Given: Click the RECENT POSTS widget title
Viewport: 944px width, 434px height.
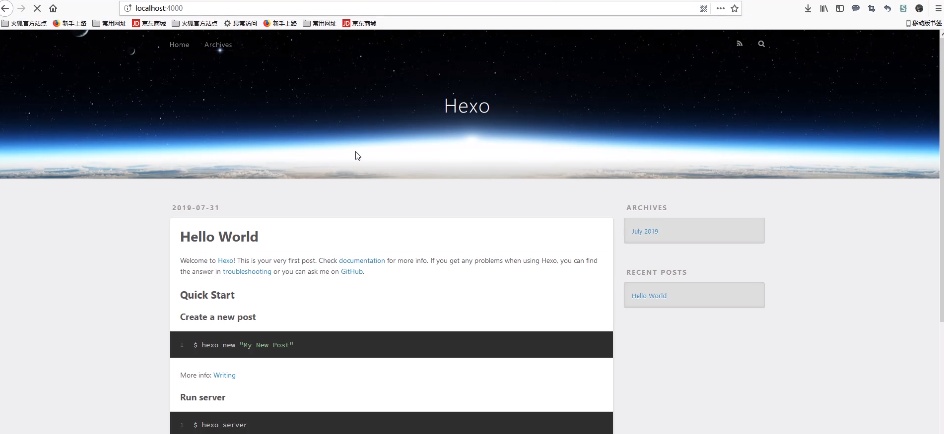Looking at the screenshot, I should tap(656, 272).
